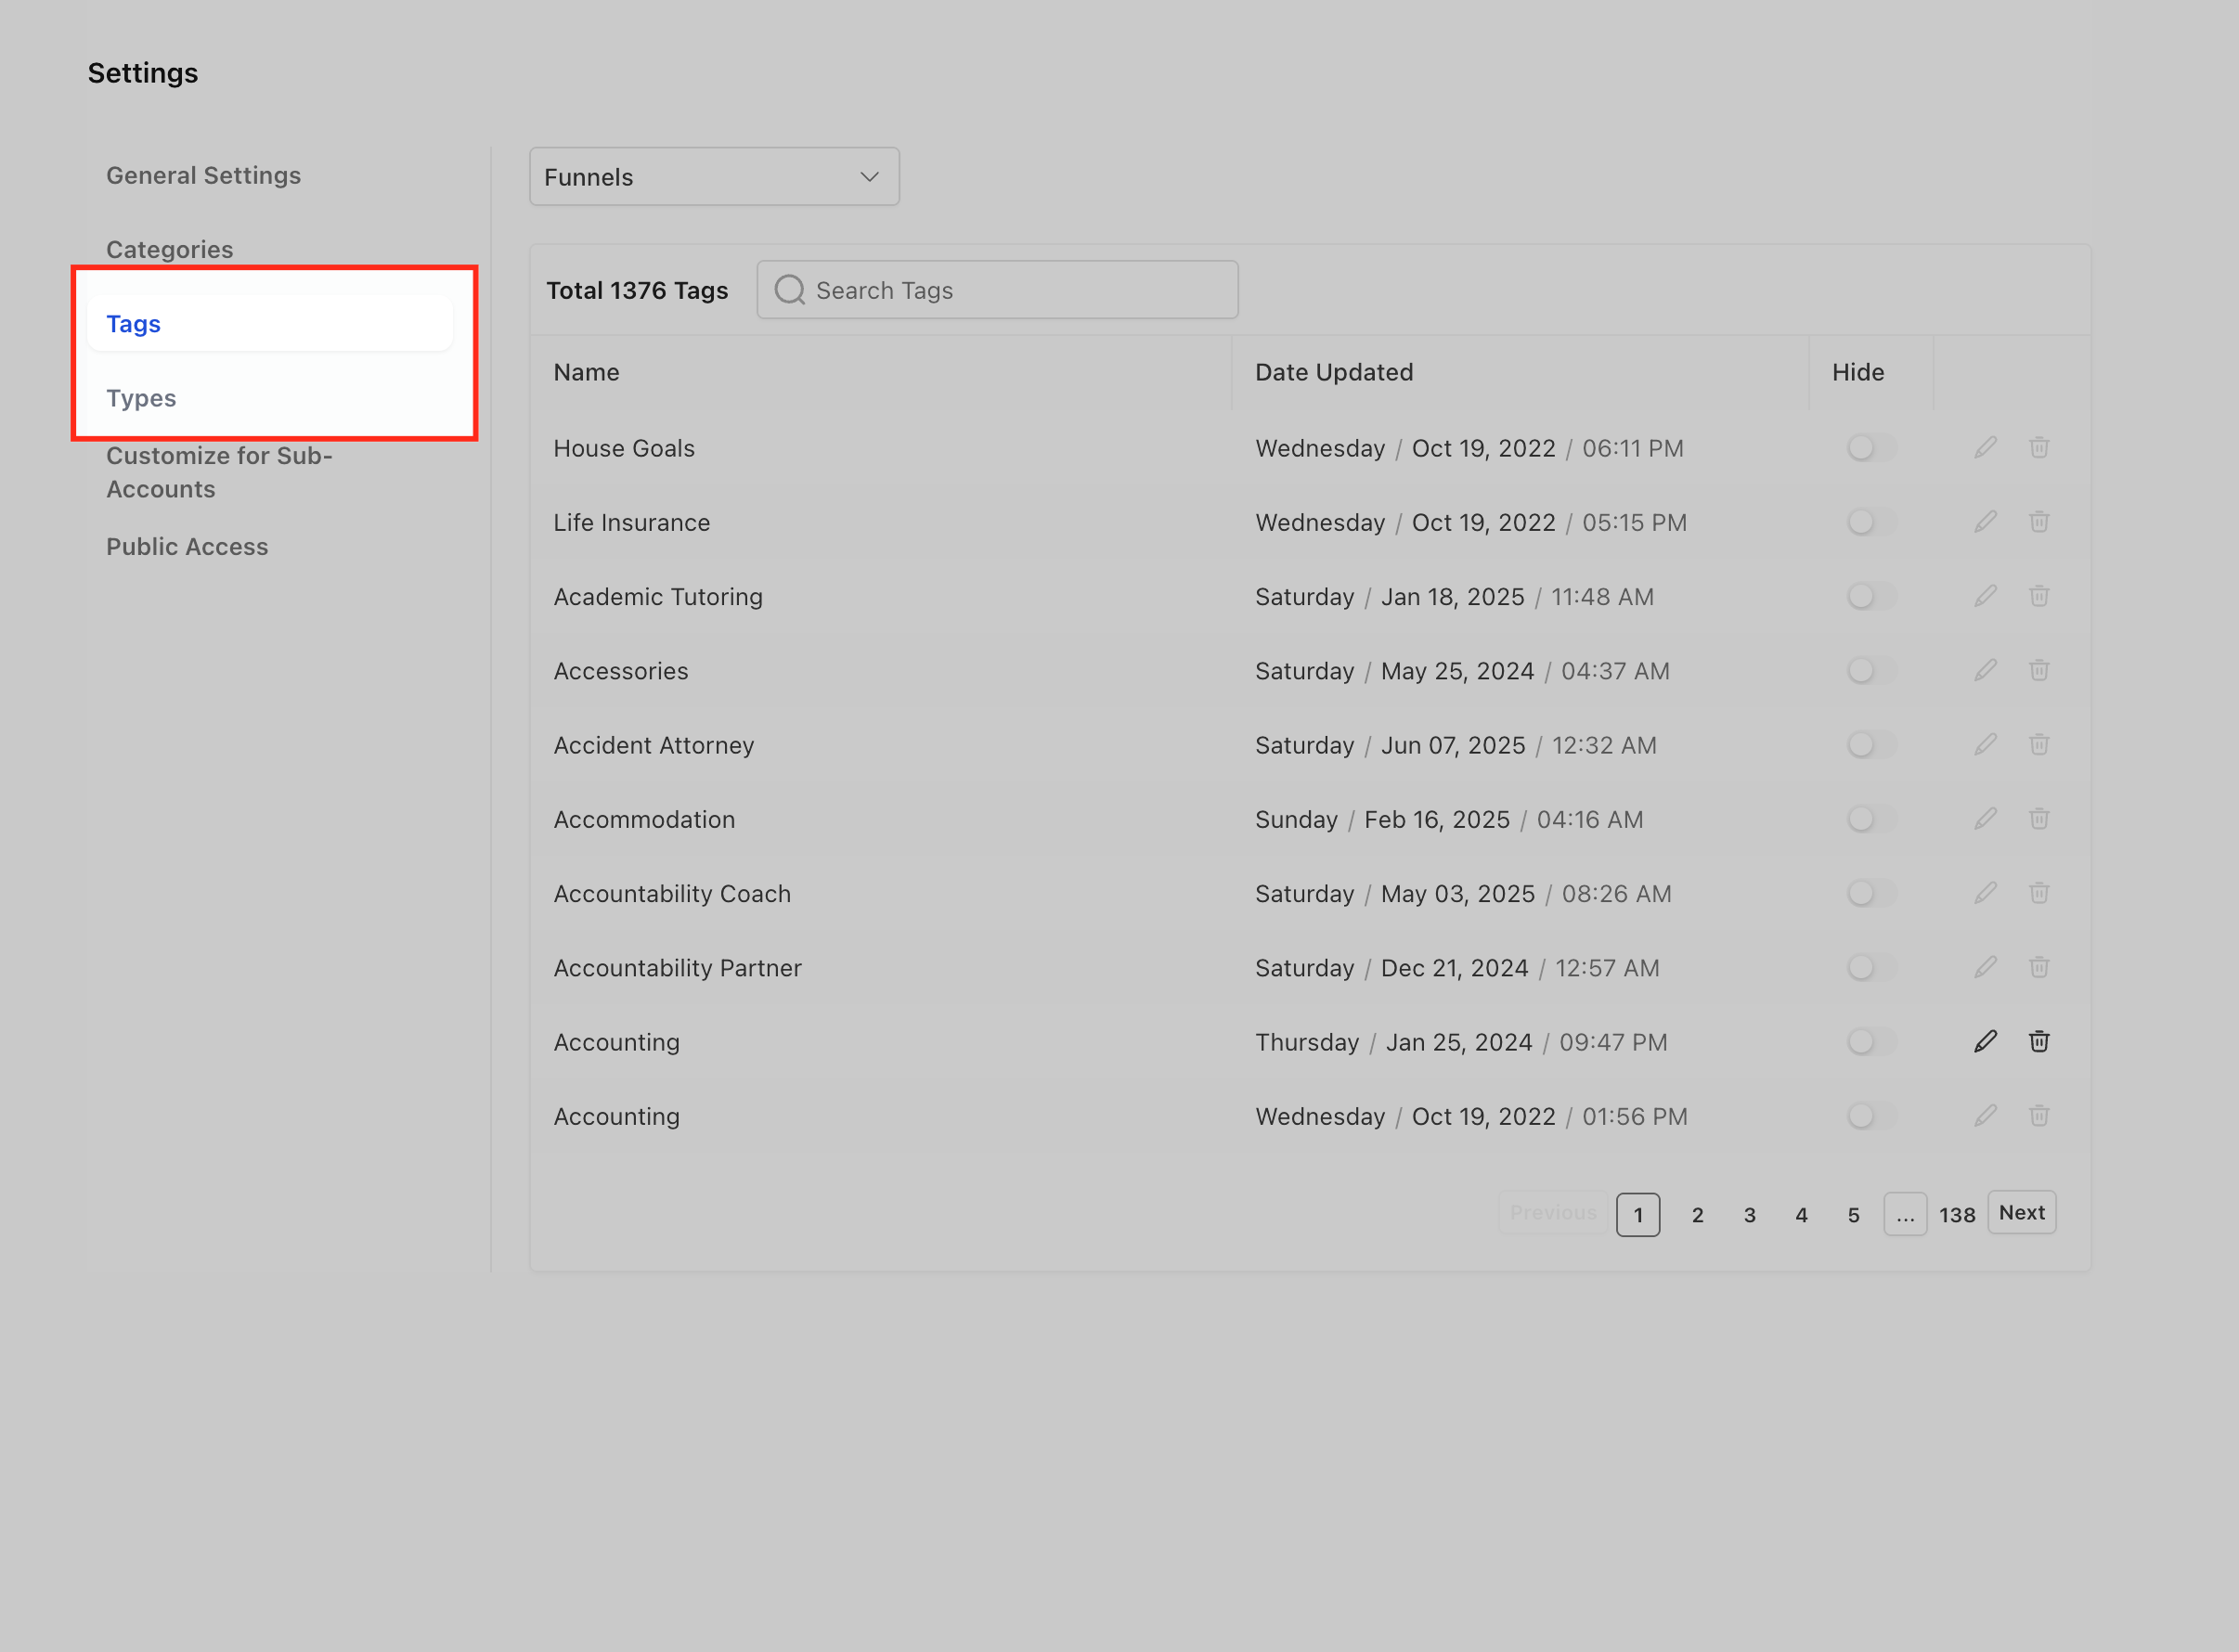Open the Categories settings section
The height and width of the screenshot is (1652, 2239).
point(169,249)
